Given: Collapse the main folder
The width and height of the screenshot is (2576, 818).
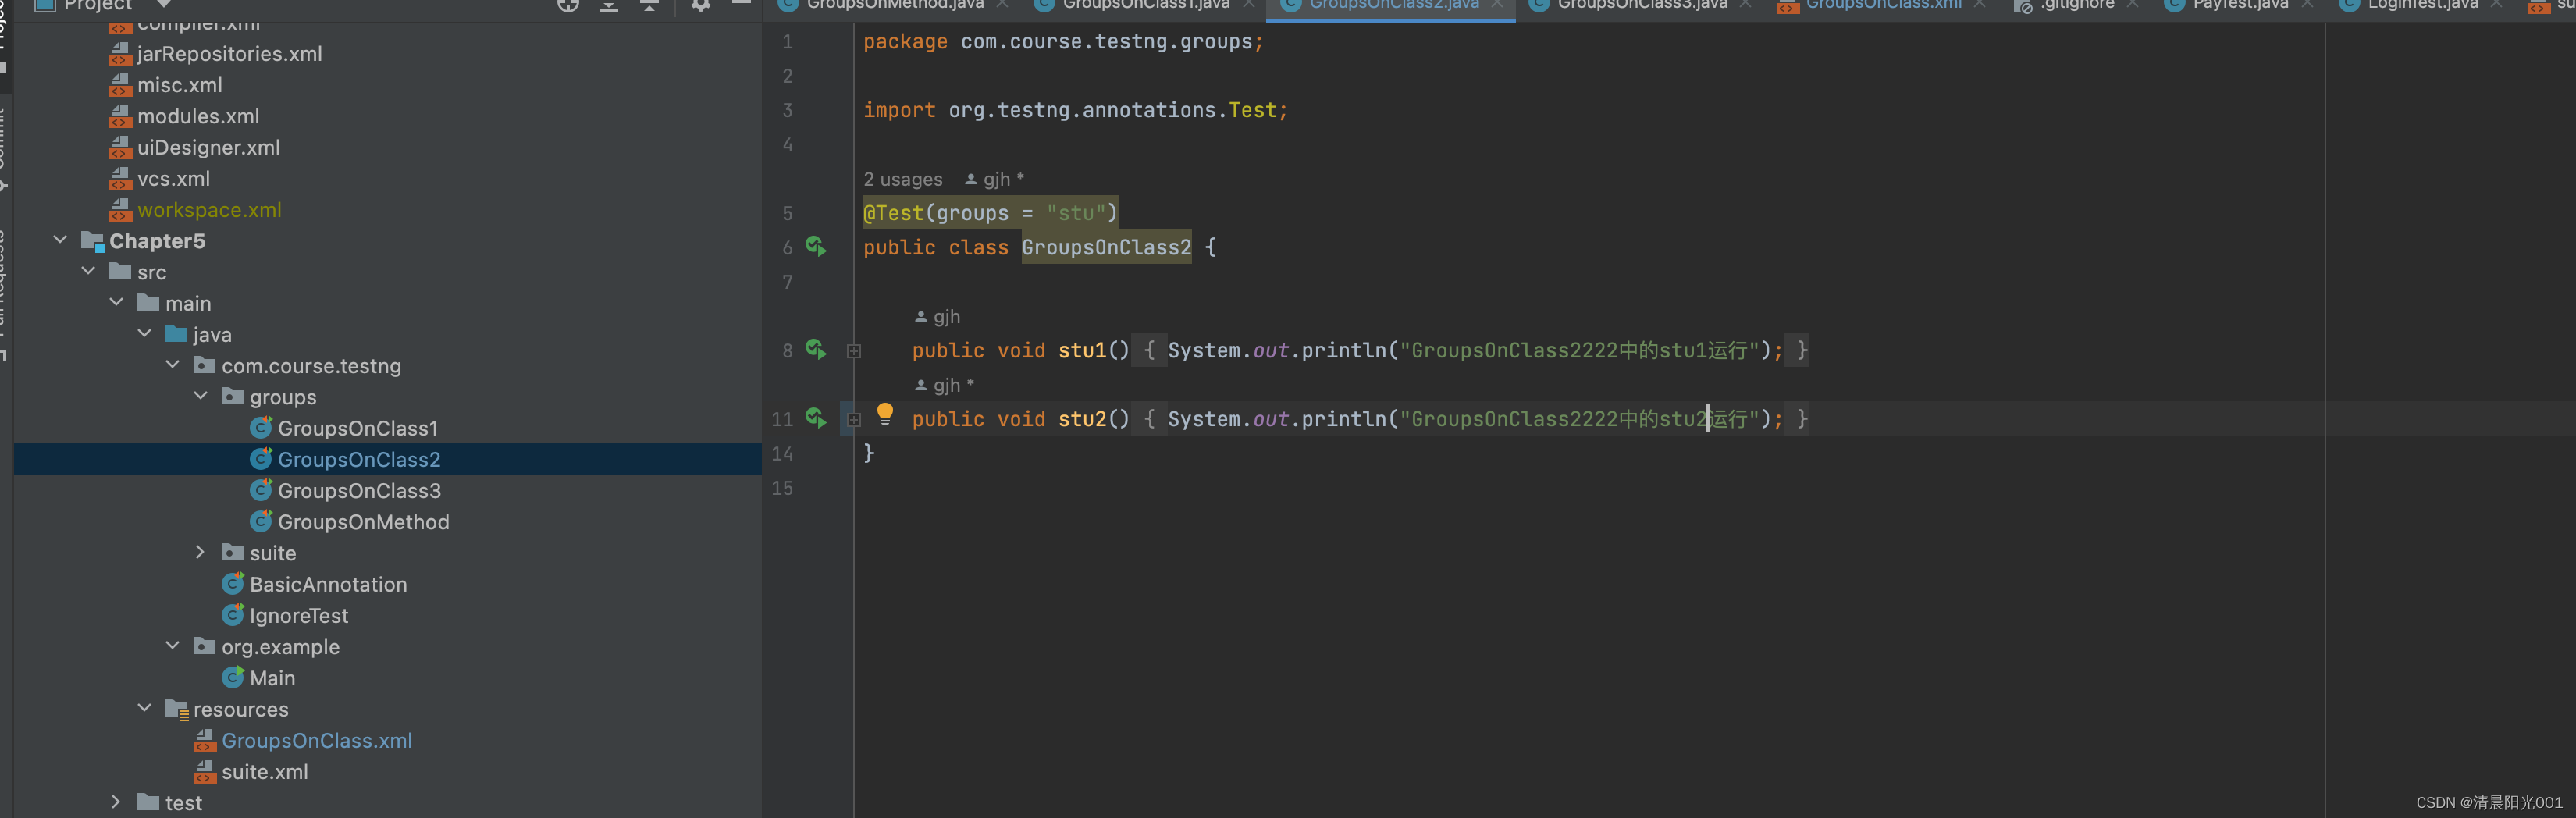Looking at the screenshot, I should pos(116,302).
